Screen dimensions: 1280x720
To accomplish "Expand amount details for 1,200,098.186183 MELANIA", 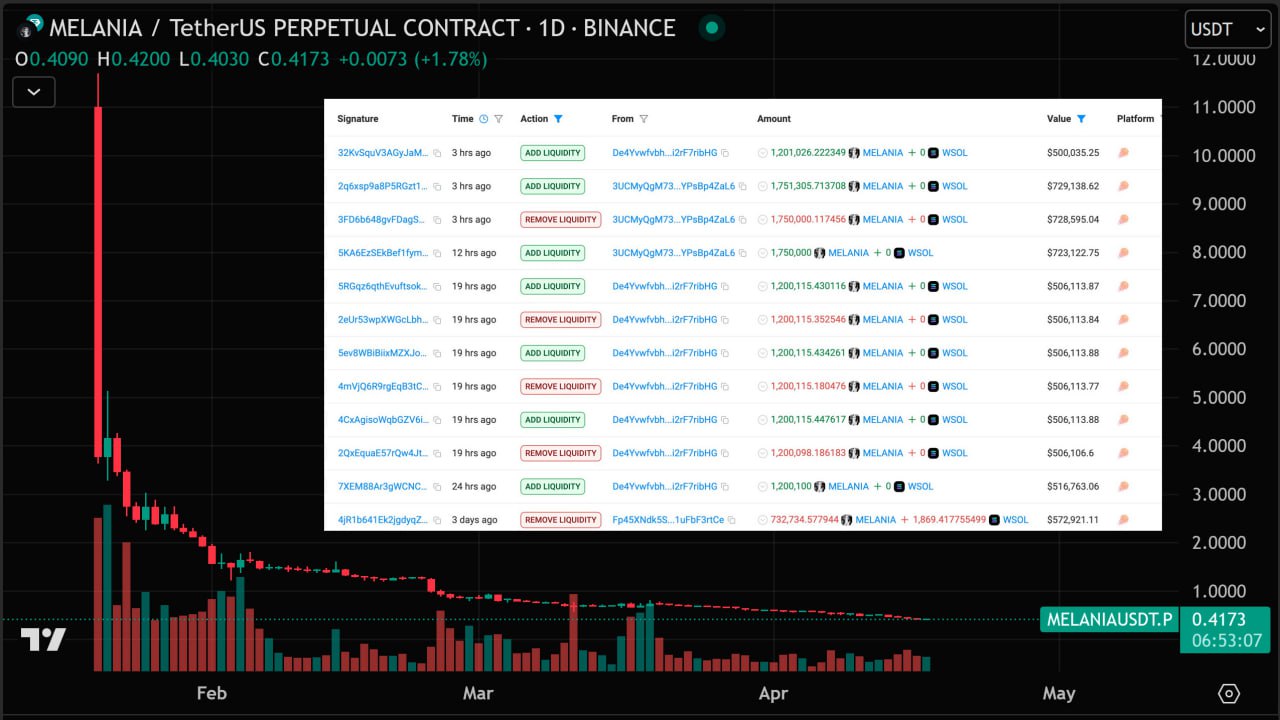I will click(762, 453).
